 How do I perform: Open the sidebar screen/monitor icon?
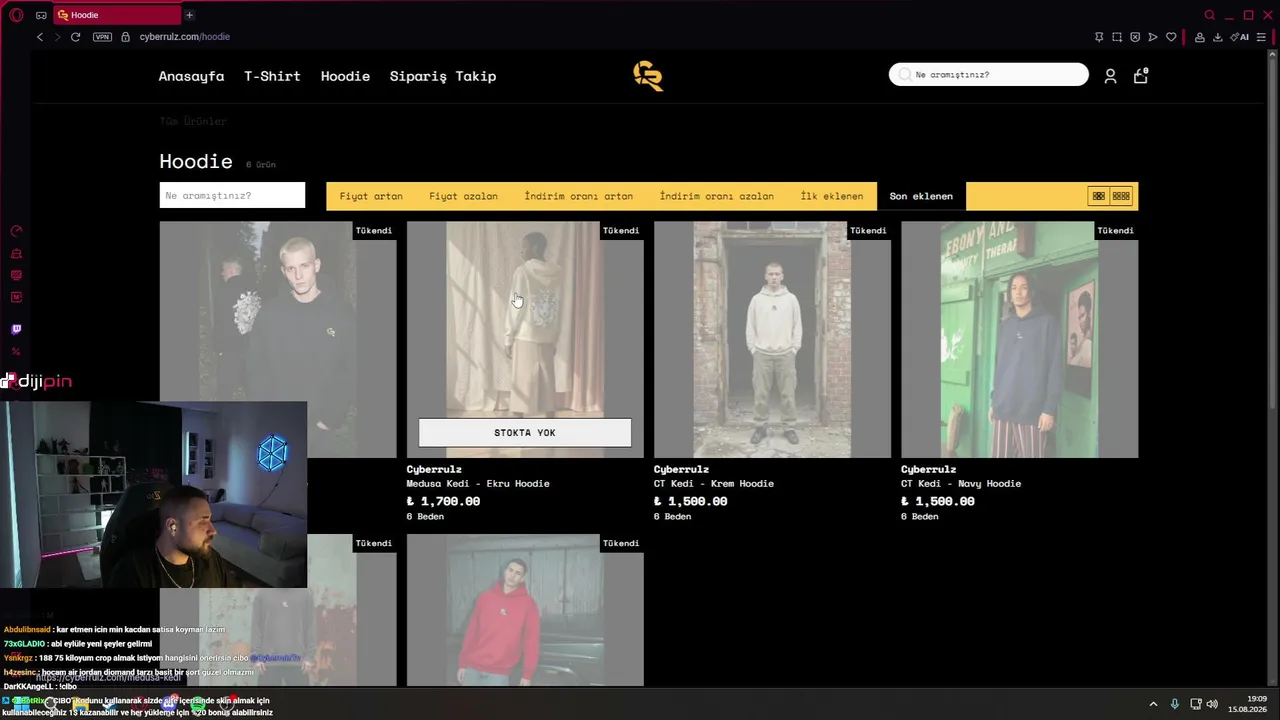coord(16,275)
